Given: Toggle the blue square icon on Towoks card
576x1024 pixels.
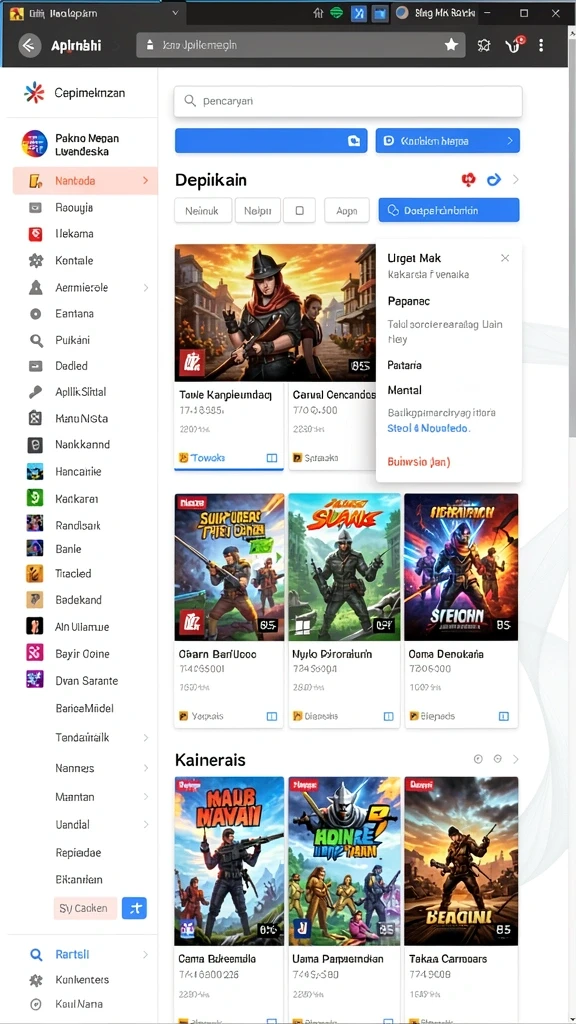Looking at the screenshot, I should [x=272, y=458].
